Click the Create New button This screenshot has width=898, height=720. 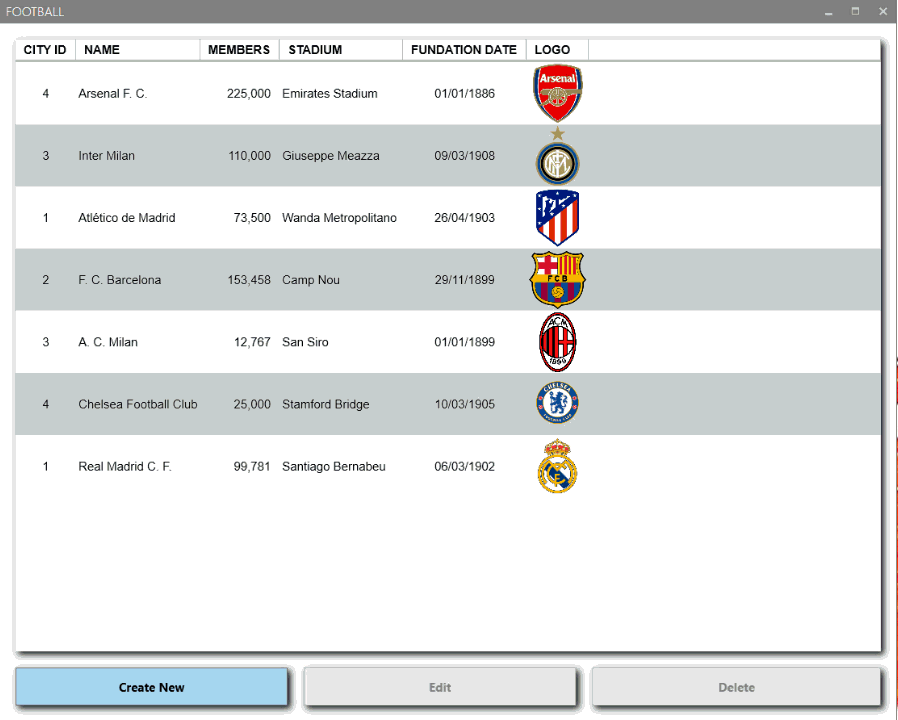(x=152, y=687)
